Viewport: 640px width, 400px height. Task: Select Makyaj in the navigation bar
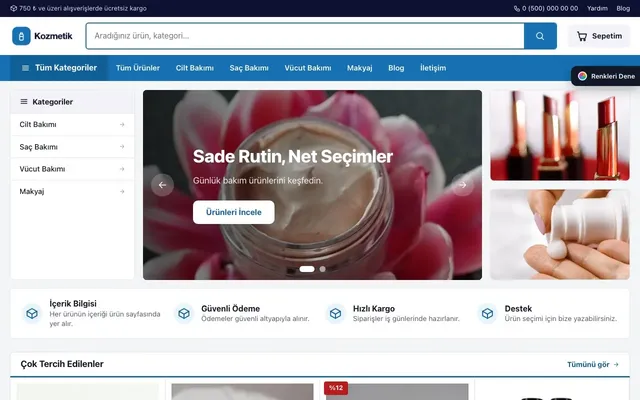point(360,68)
